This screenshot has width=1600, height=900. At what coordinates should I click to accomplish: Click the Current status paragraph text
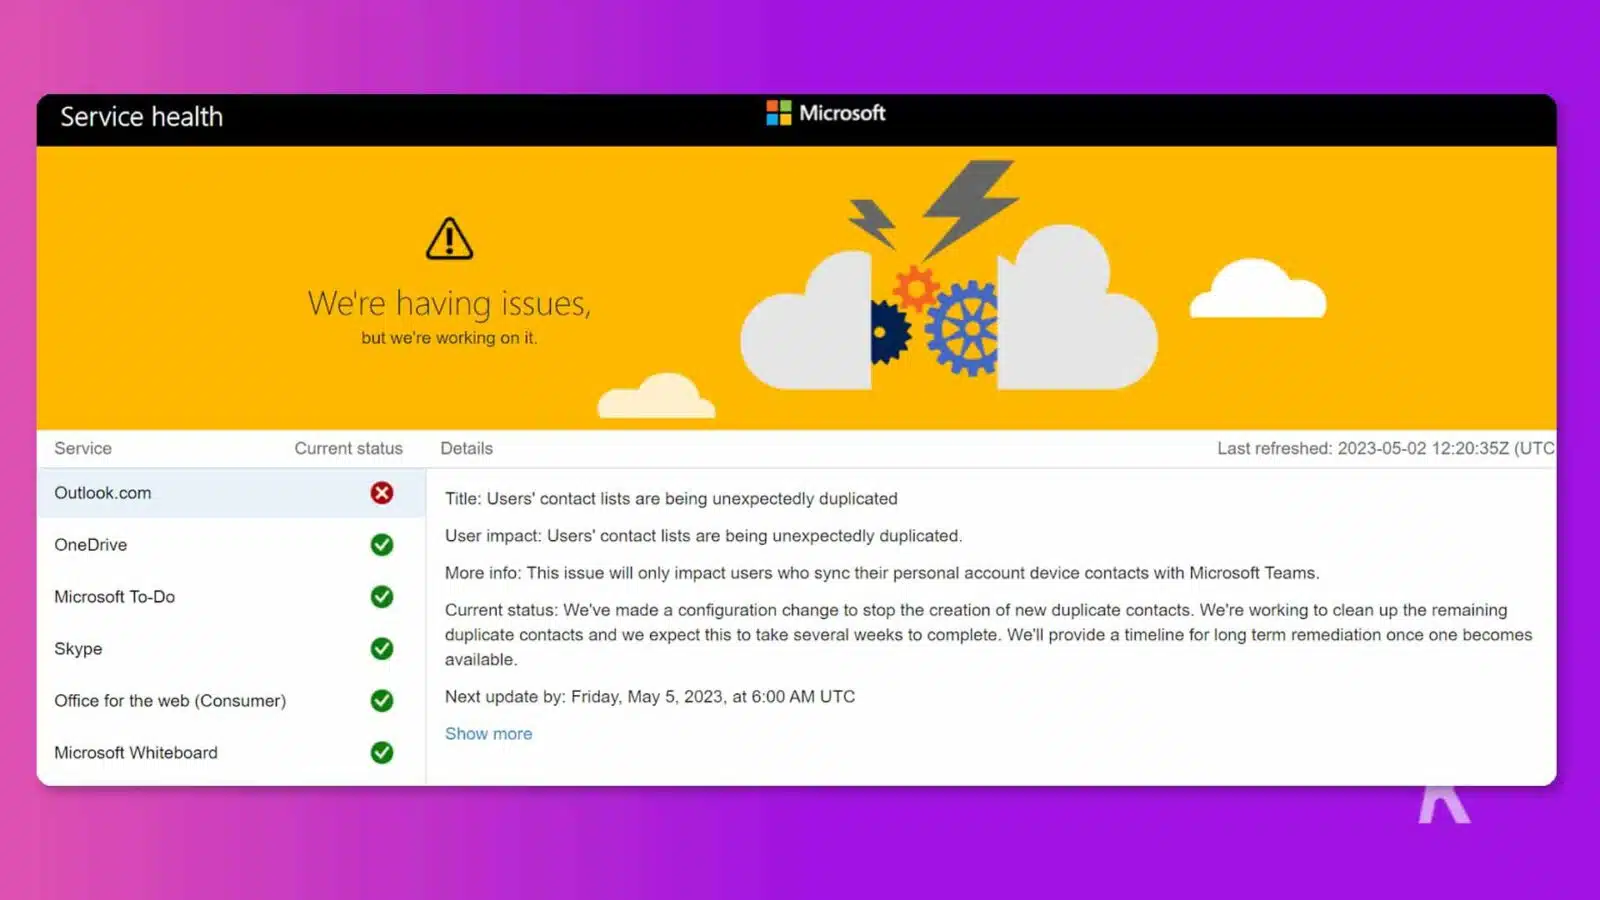pyautogui.click(x=988, y=635)
